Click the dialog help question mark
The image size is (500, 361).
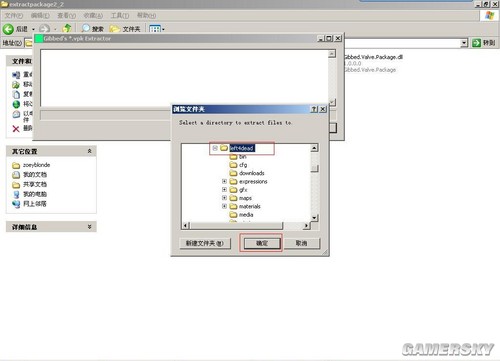(314, 109)
